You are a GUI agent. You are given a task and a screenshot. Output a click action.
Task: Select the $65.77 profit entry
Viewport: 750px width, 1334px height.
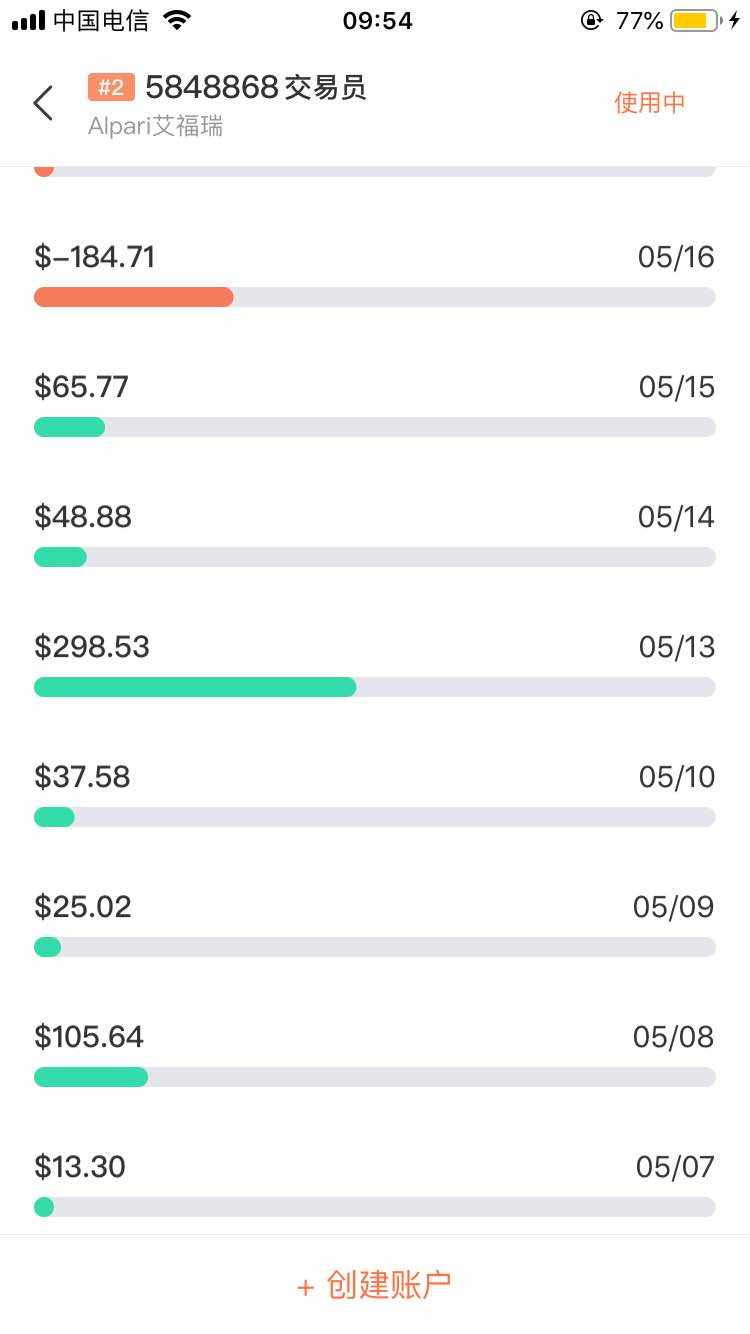coord(82,387)
